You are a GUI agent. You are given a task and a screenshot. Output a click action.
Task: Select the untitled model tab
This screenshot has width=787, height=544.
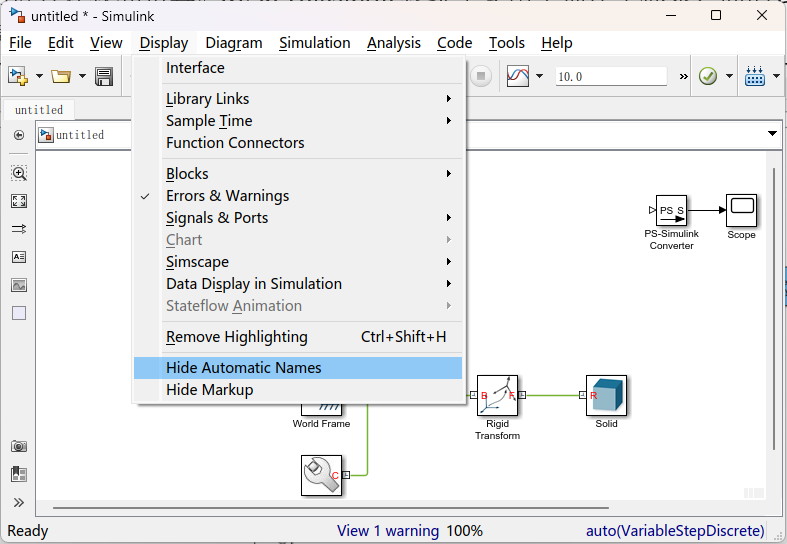coord(39,110)
